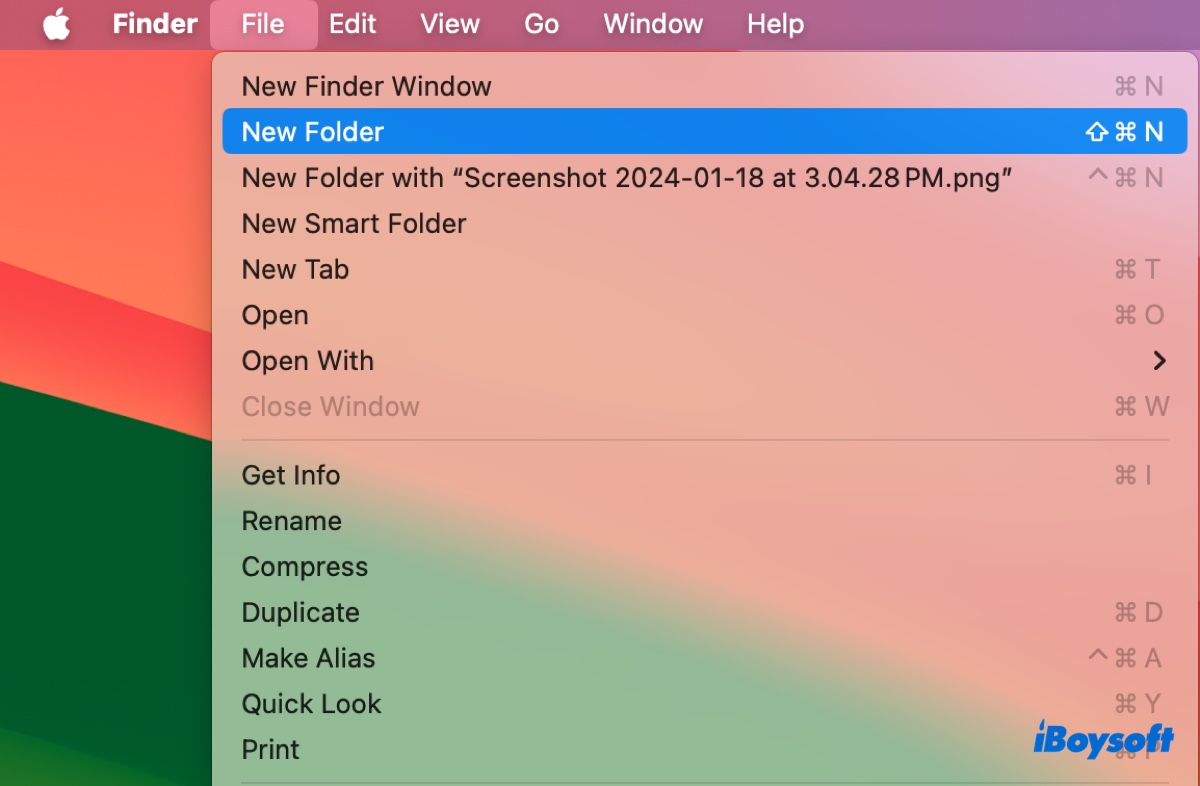Open the Window menu
This screenshot has height=786, width=1200.
pos(652,24)
